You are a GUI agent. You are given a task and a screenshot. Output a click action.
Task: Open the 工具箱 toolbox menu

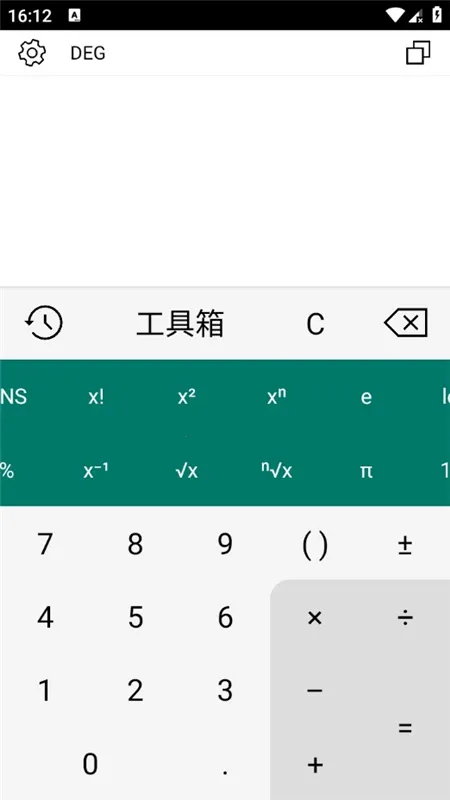tap(180, 323)
